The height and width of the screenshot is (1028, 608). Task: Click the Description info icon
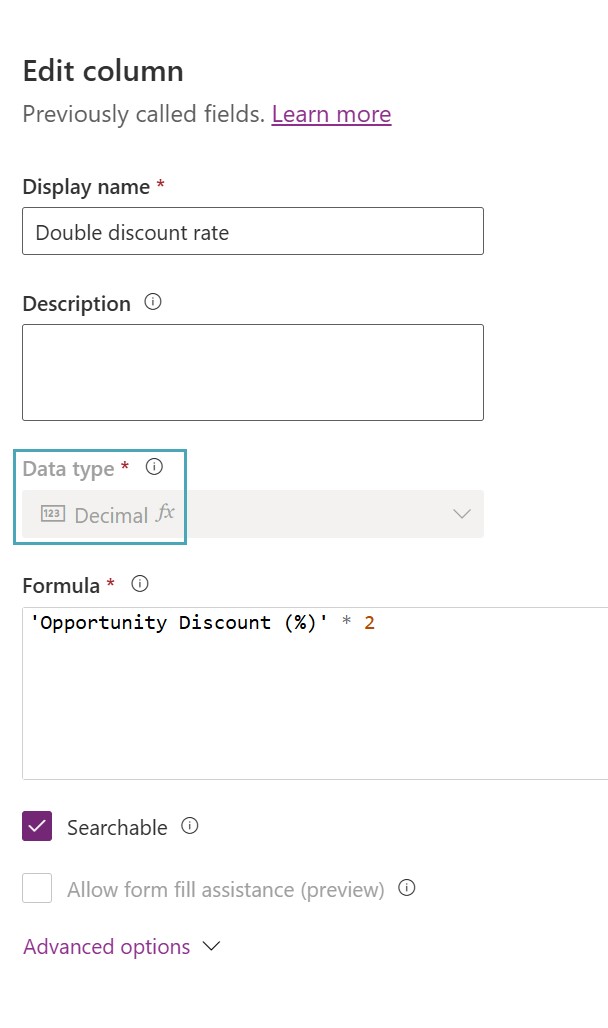coord(153,301)
